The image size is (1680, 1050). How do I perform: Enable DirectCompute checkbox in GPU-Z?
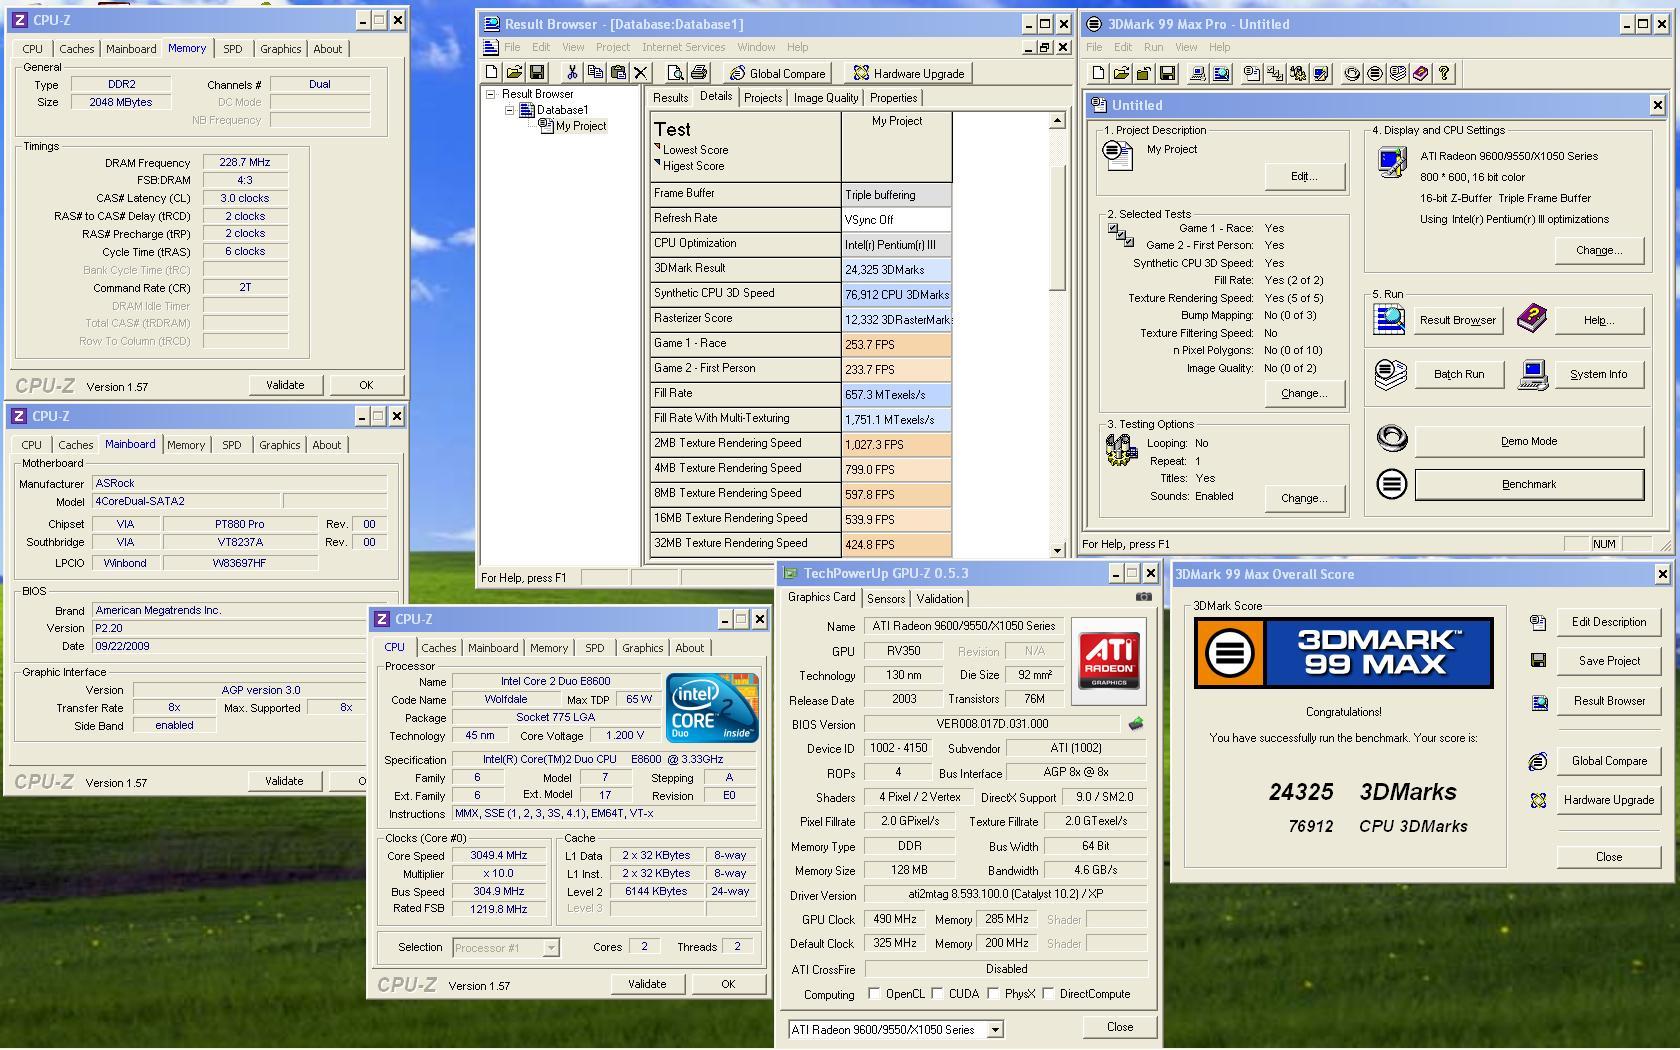click(x=1048, y=993)
